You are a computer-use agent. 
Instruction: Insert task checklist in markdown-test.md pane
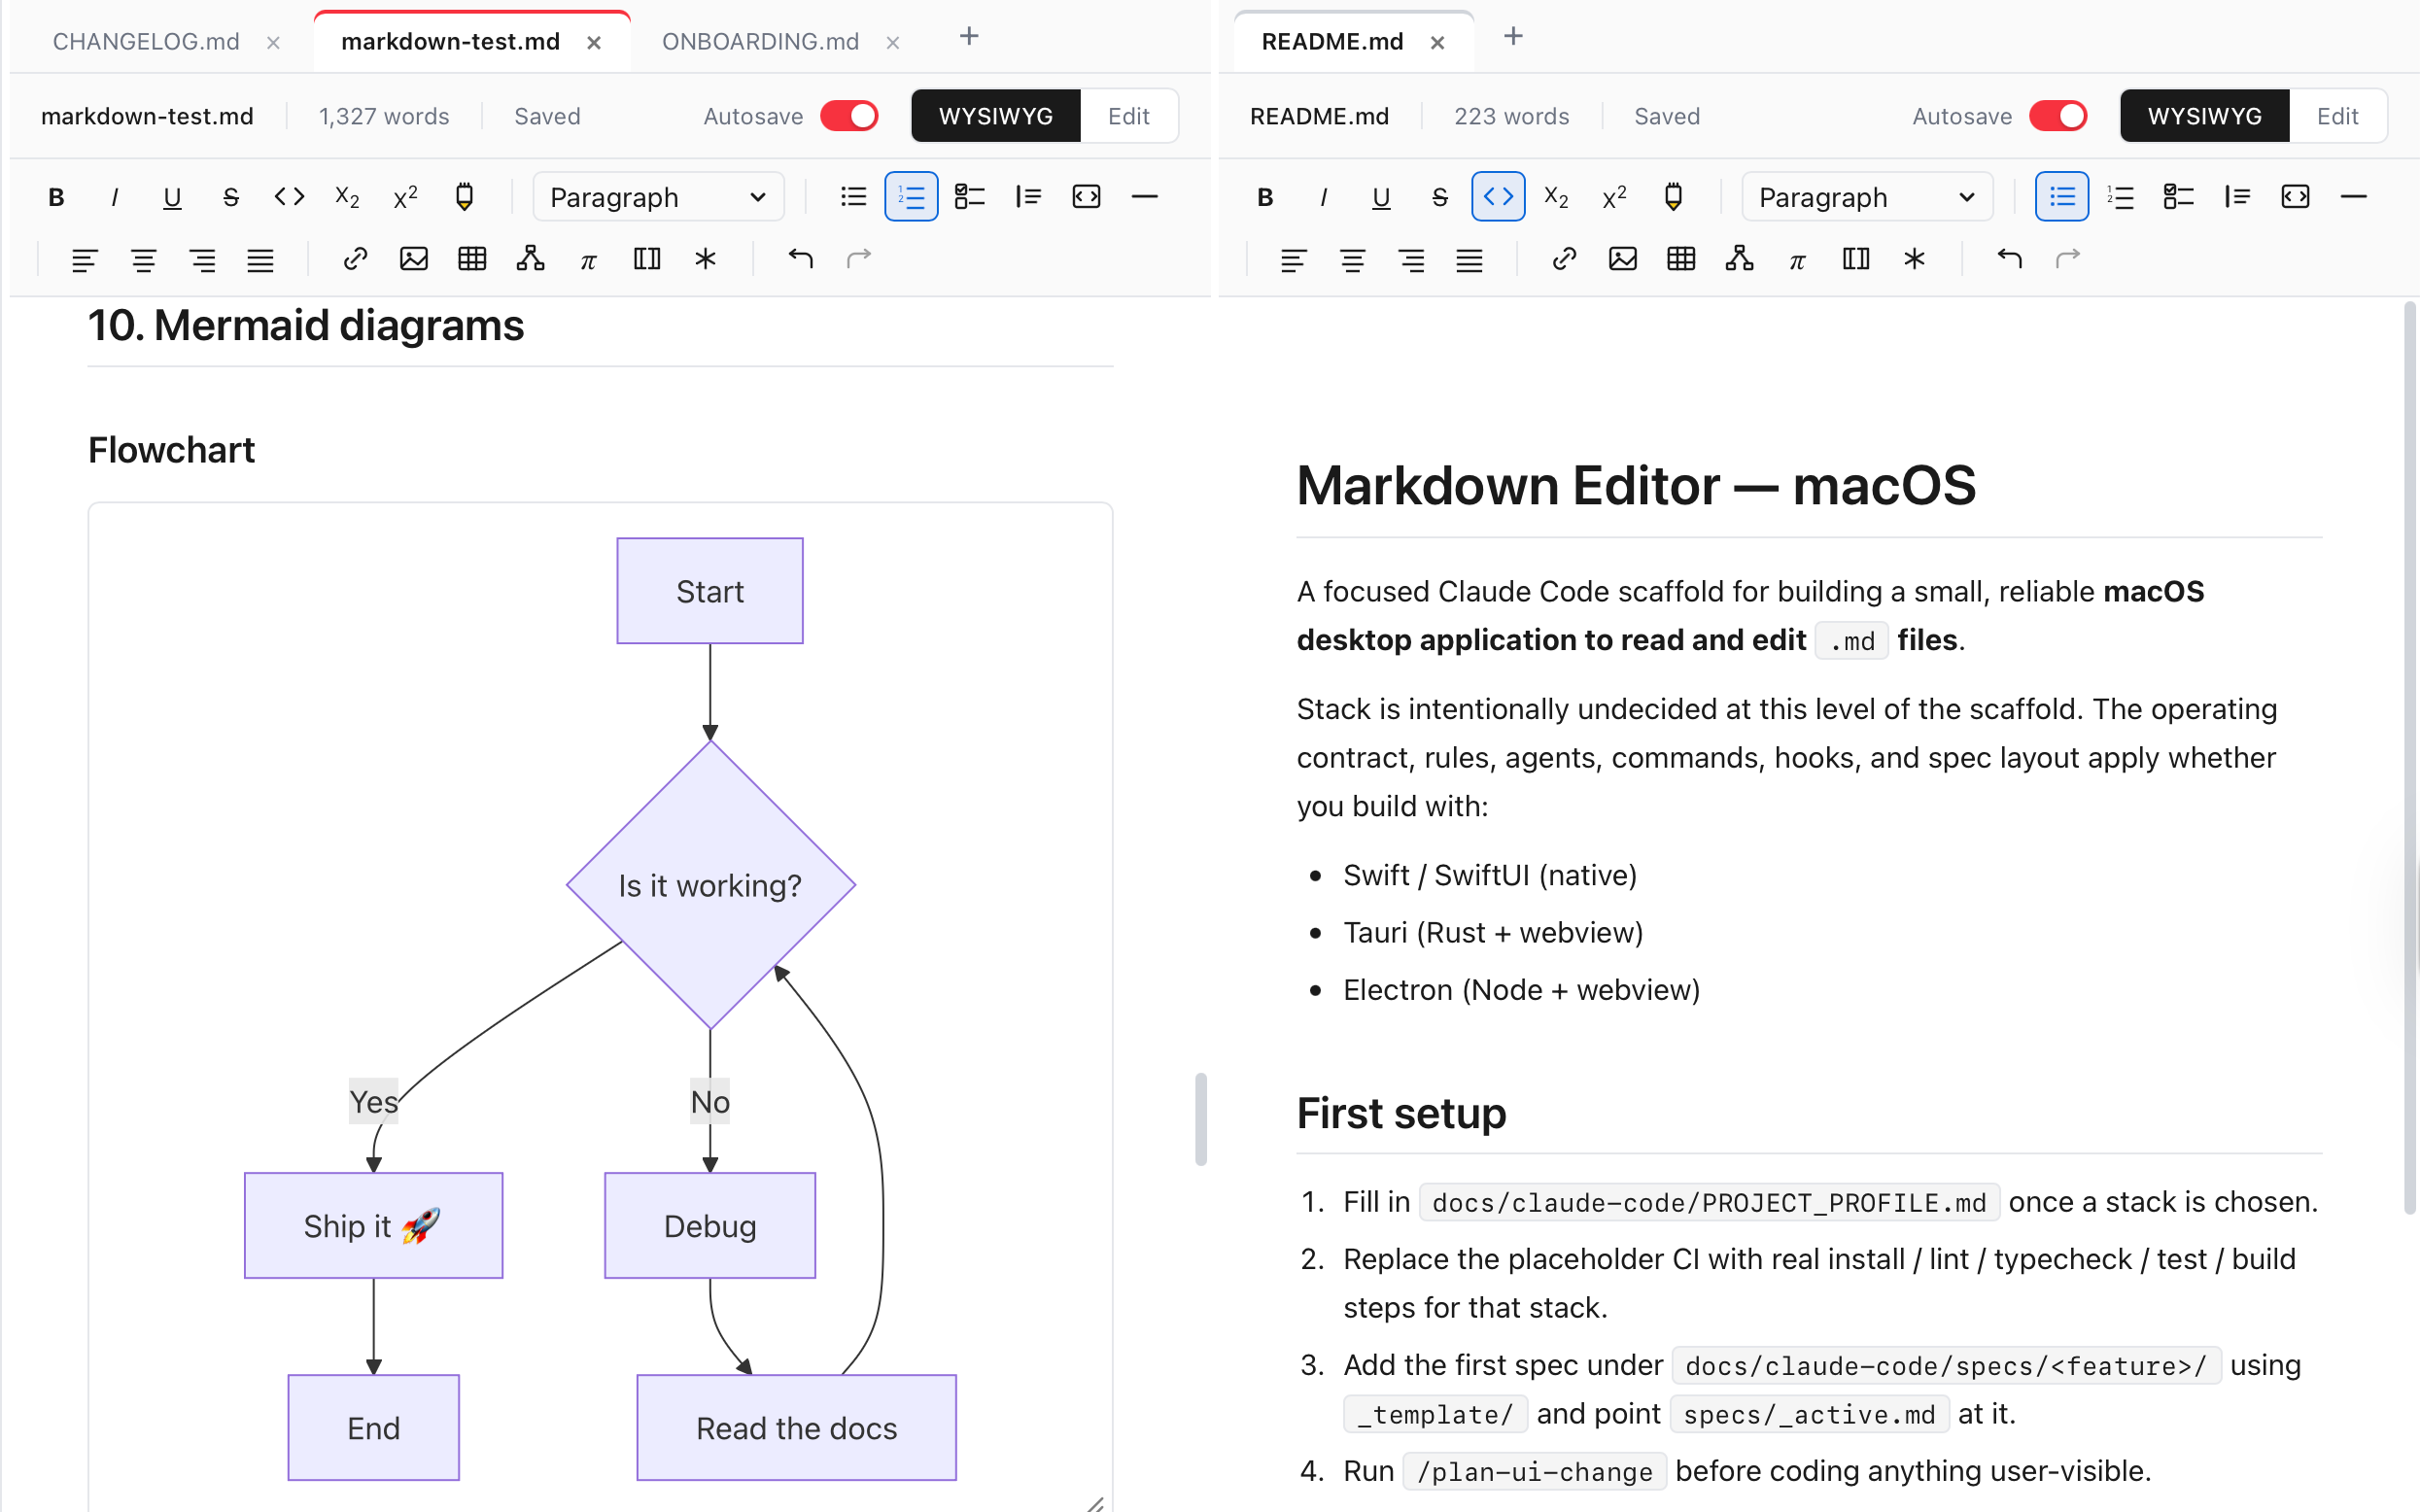[x=969, y=197]
